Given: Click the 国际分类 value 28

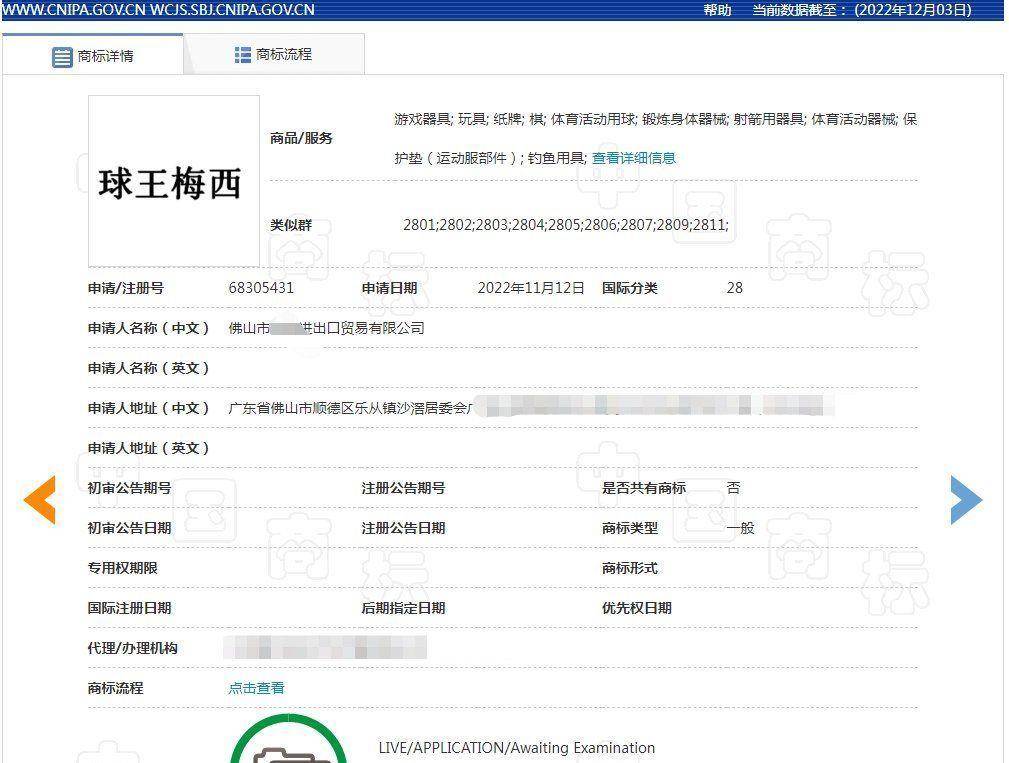Looking at the screenshot, I should click(734, 288).
